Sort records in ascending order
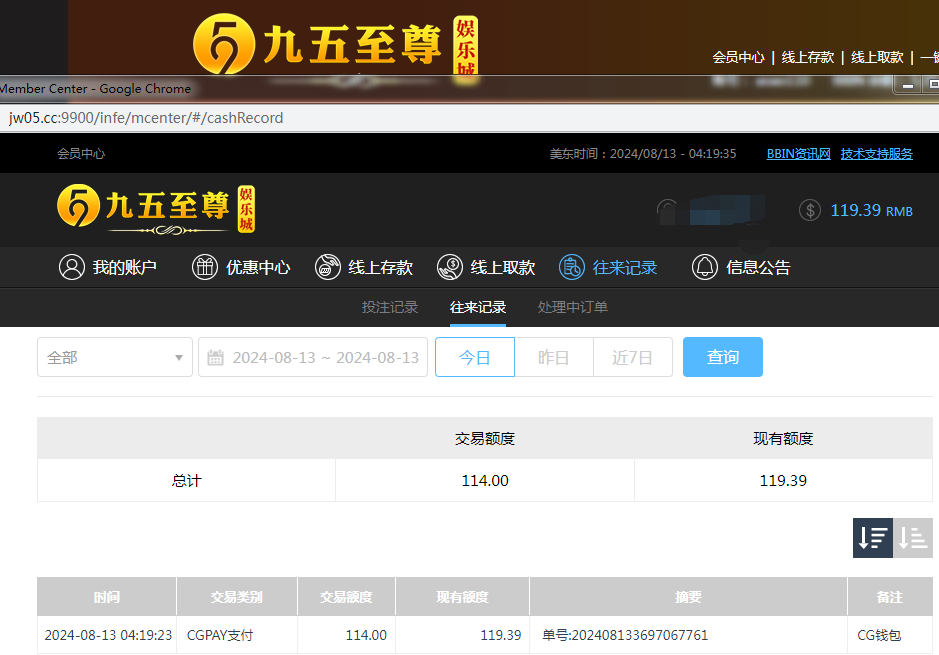Viewport: 939px width, 655px height. (x=913, y=538)
